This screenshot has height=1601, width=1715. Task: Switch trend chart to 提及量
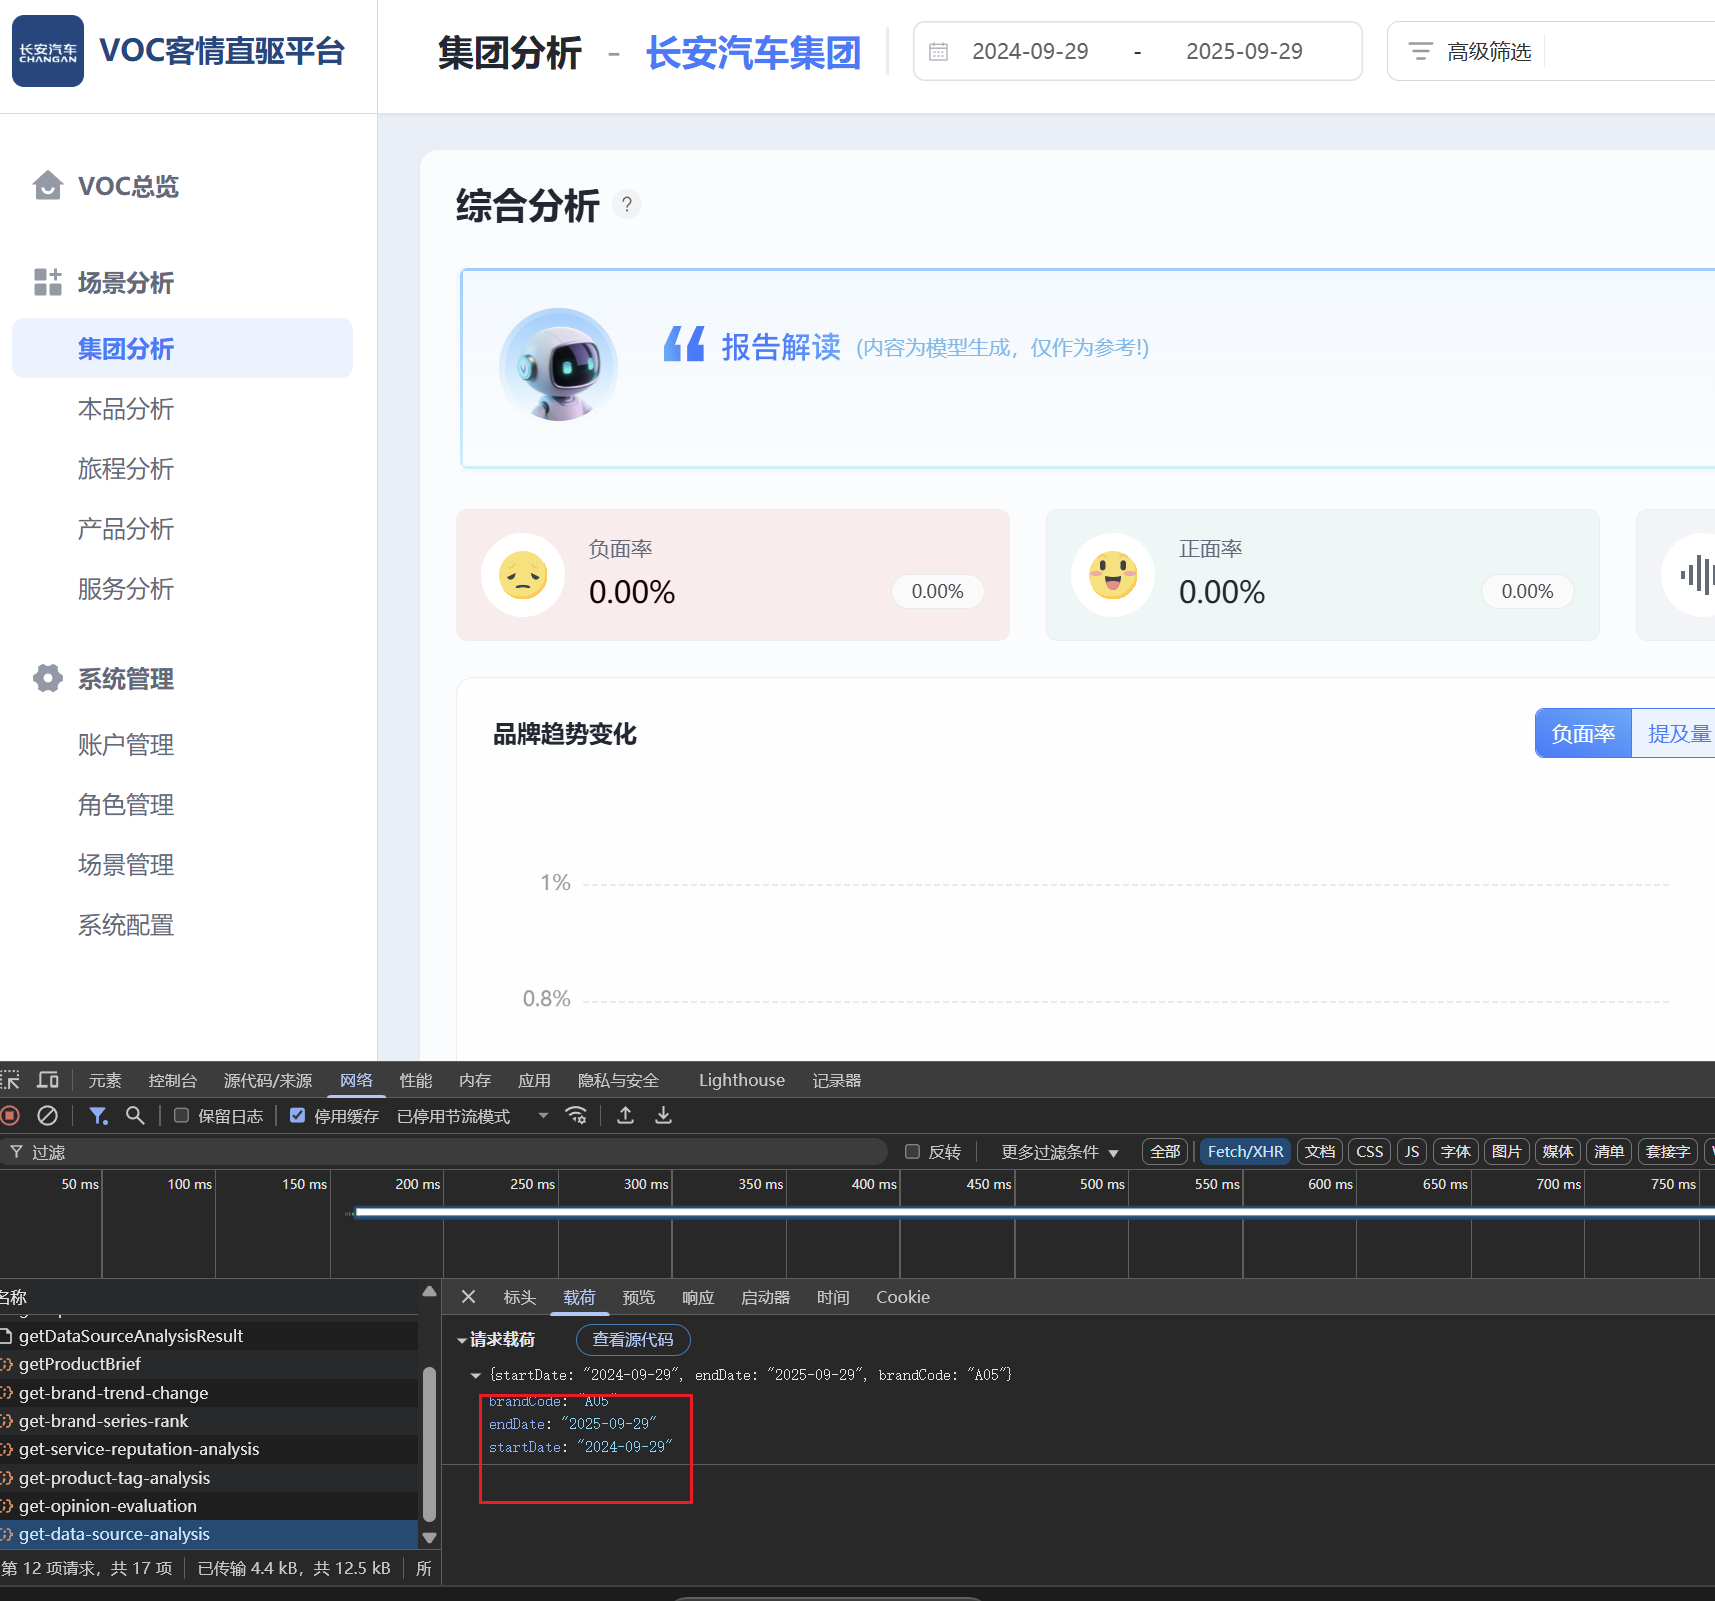1678,734
